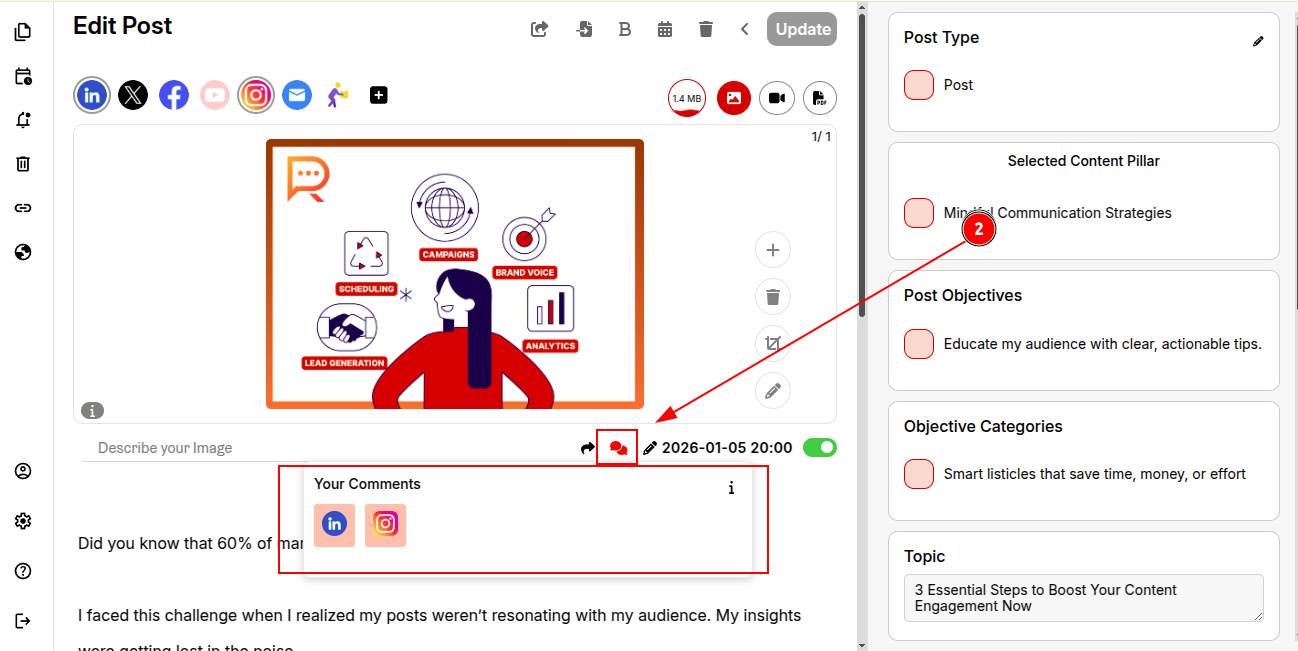
Task: Select the Facebook channel icon
Action: tap(174, 95)
